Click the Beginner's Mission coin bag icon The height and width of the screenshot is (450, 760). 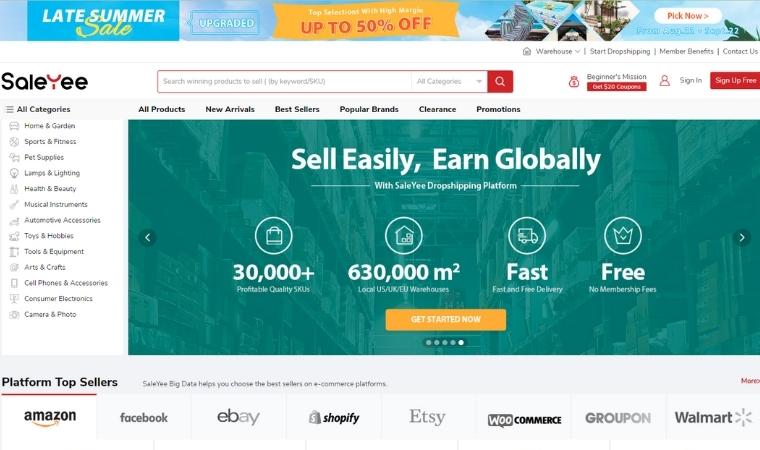pyautogui.click(x=574, y=81)
